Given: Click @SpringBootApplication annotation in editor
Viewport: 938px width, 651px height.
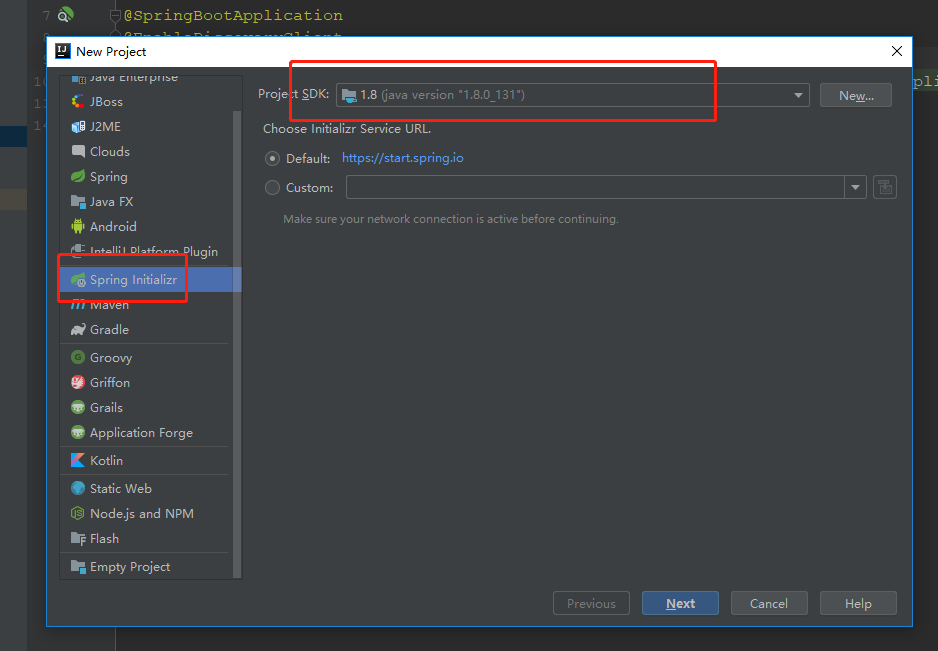Looking at the screenshot, I should point(233,16).
